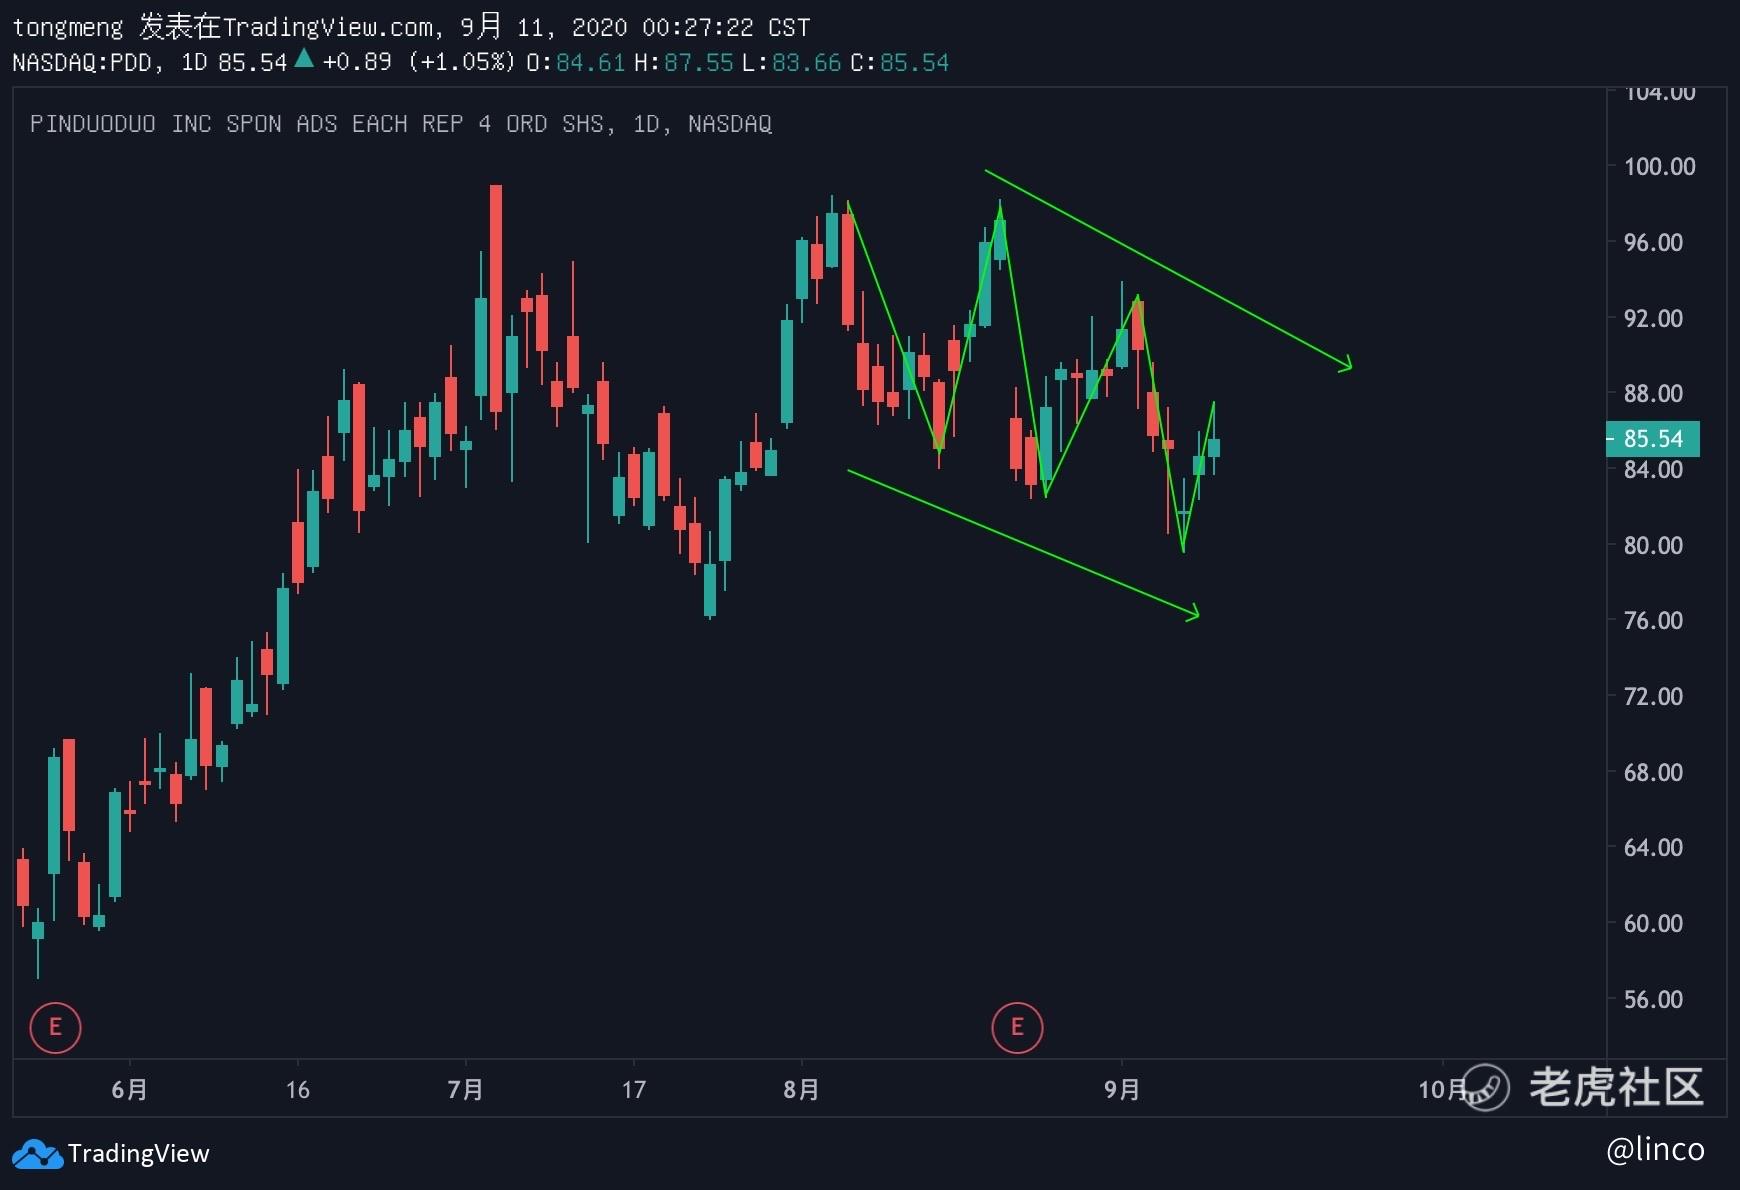This screenshot has height=1190, width=1740.
Task: Click the latest green candle near 85
Action: click(1214, 447)
